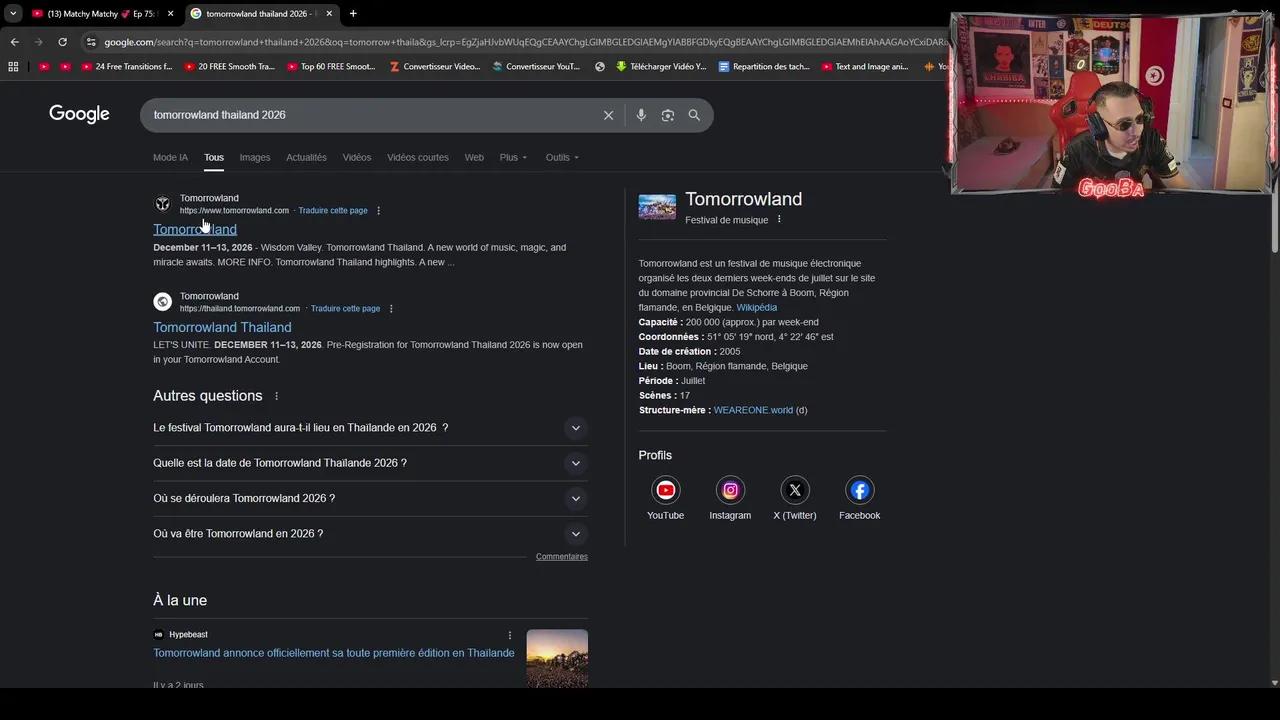This screenshot has height=720, width=1280.
Task: Switch to Mode IA tab
Action: tap(170, 157)
